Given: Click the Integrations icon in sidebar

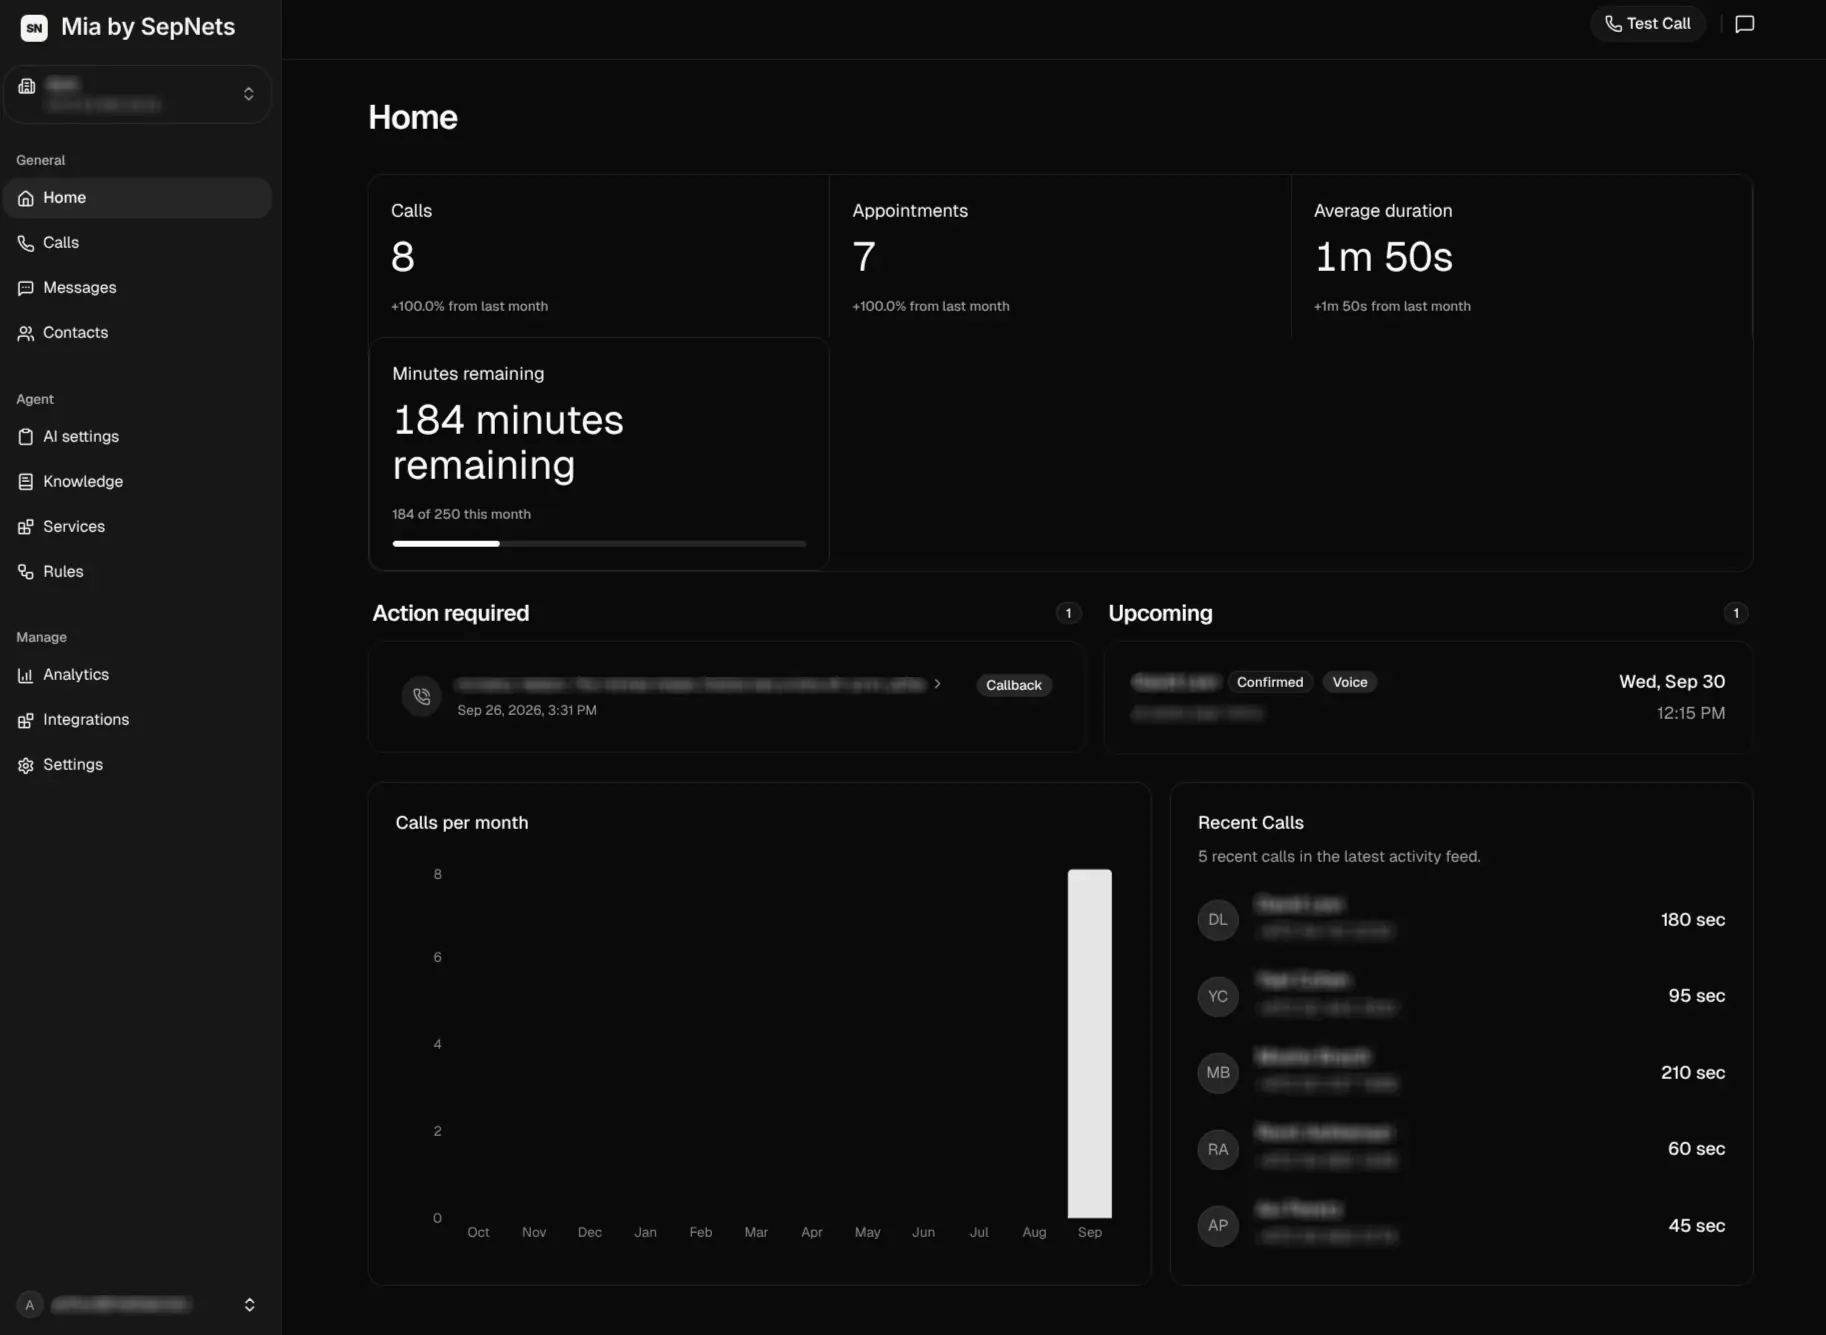Looking at the screenshot, I should pyautogui.click(x=26, y=720).
